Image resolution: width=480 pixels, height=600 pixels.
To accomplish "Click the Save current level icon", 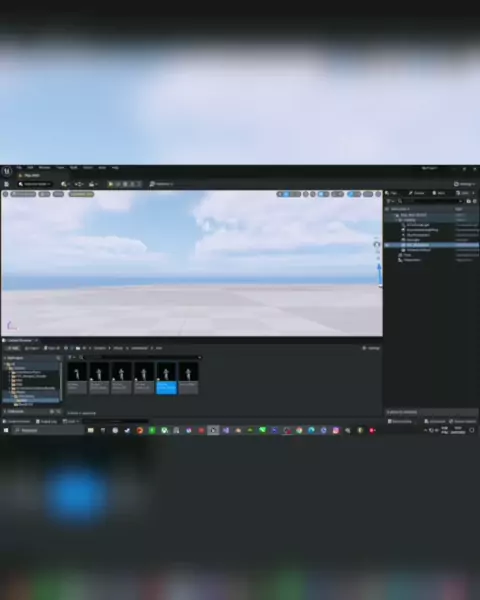I will coord(6,184).
